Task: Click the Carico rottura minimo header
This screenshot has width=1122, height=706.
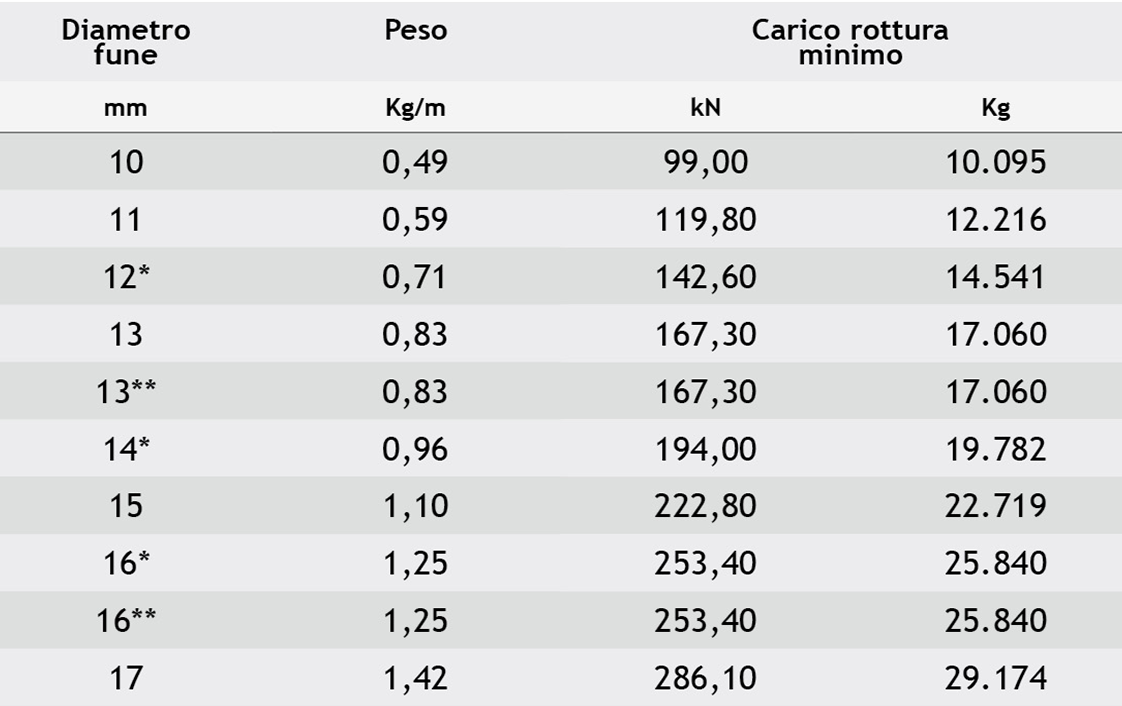Action: pyautogui.click(x=850, y=43)
